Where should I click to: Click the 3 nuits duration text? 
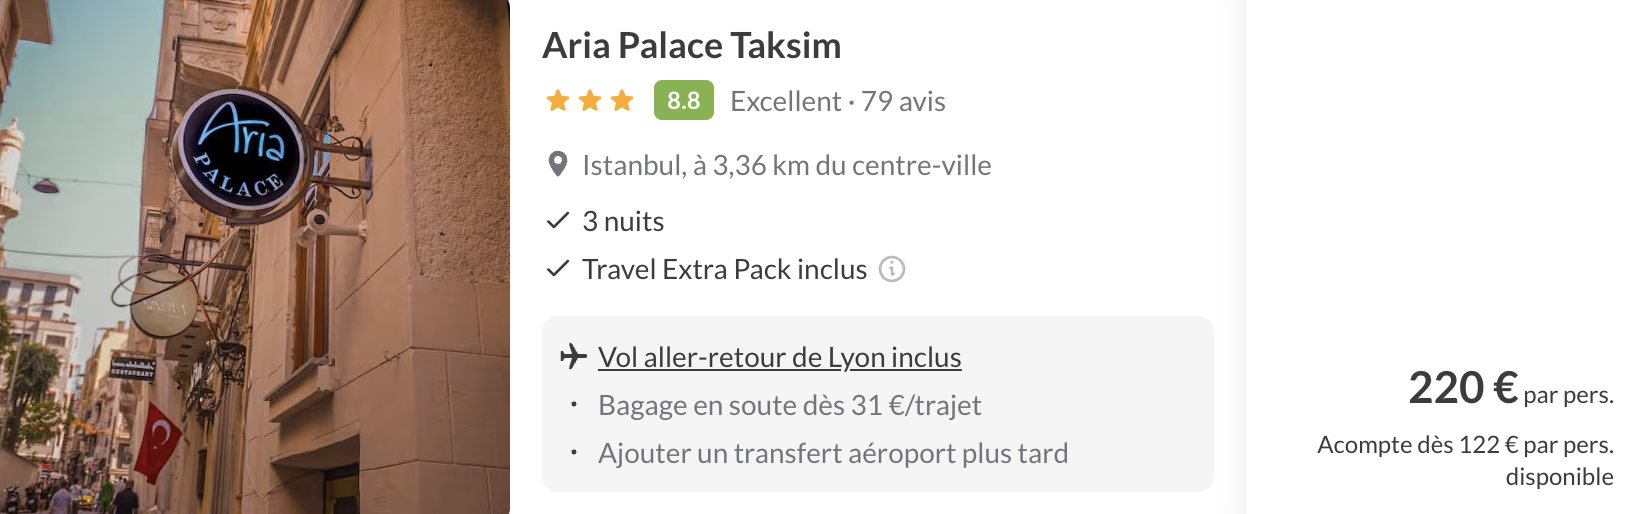coord(623,221)
